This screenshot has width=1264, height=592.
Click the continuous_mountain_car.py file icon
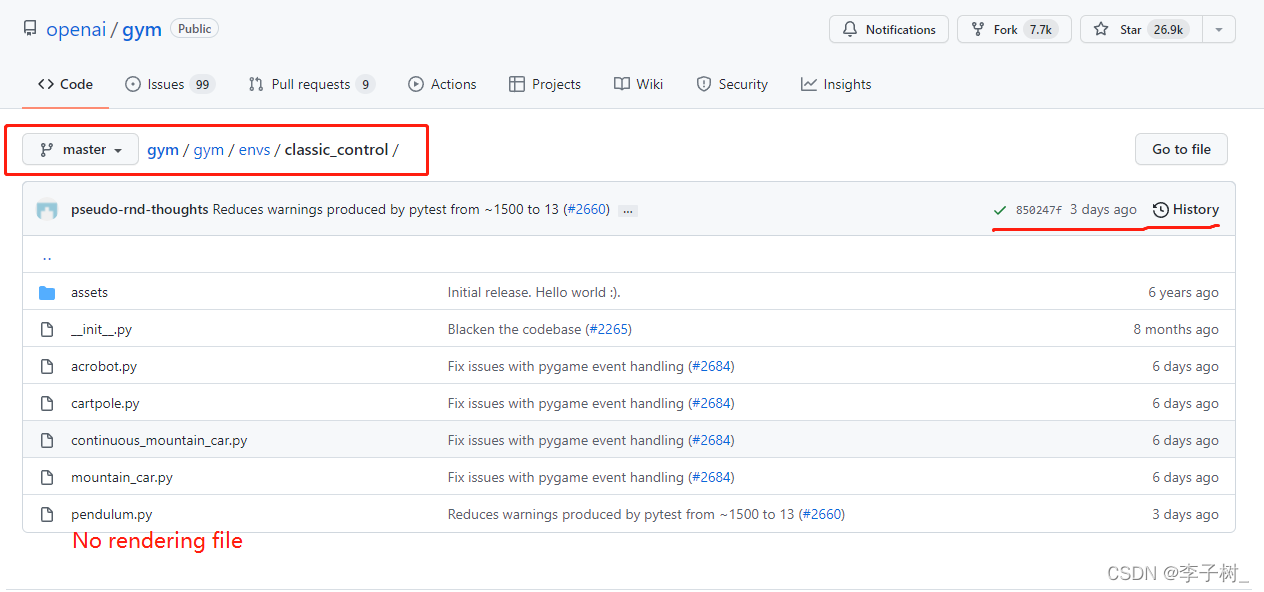47,440
